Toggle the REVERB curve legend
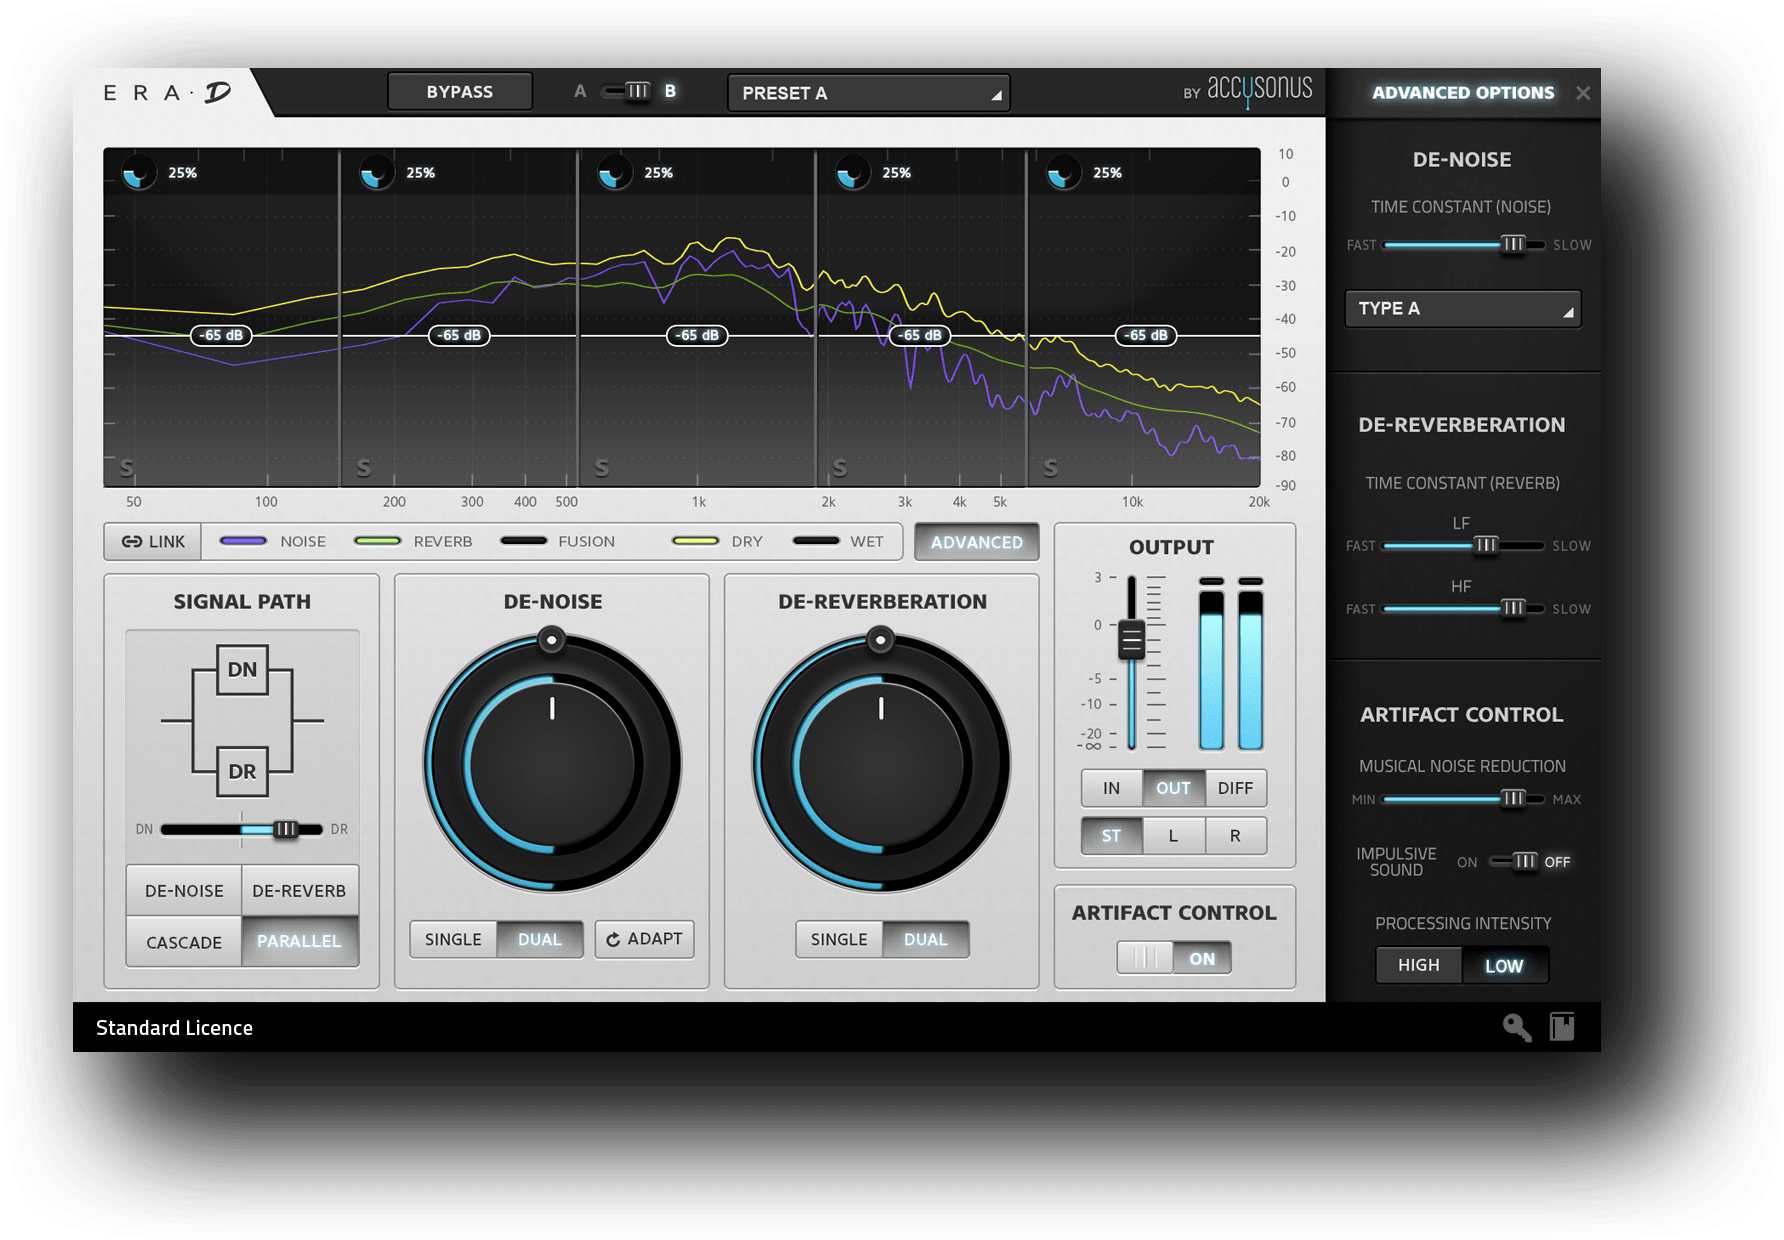Image resolution: width=1784 pixels, height=1240 pixels. [x=413, y=541]
